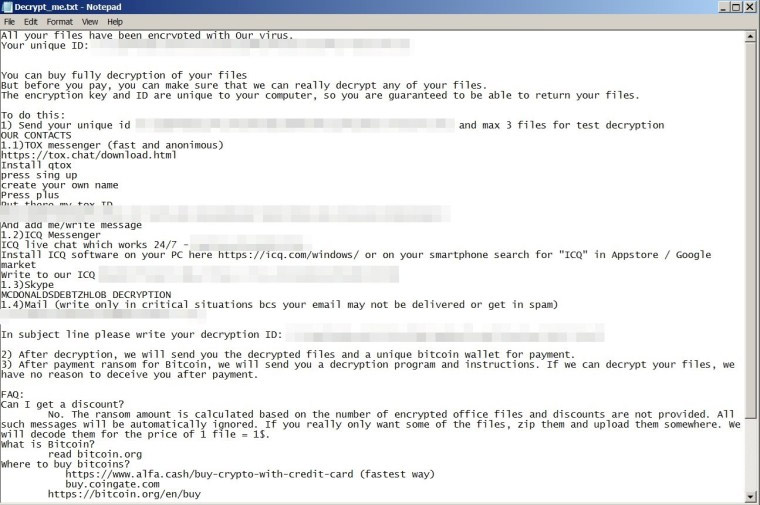Viewport: 760px width, 505px height.
Task: Click the empty scrollbar track below thumb
Action: [750, 455]
